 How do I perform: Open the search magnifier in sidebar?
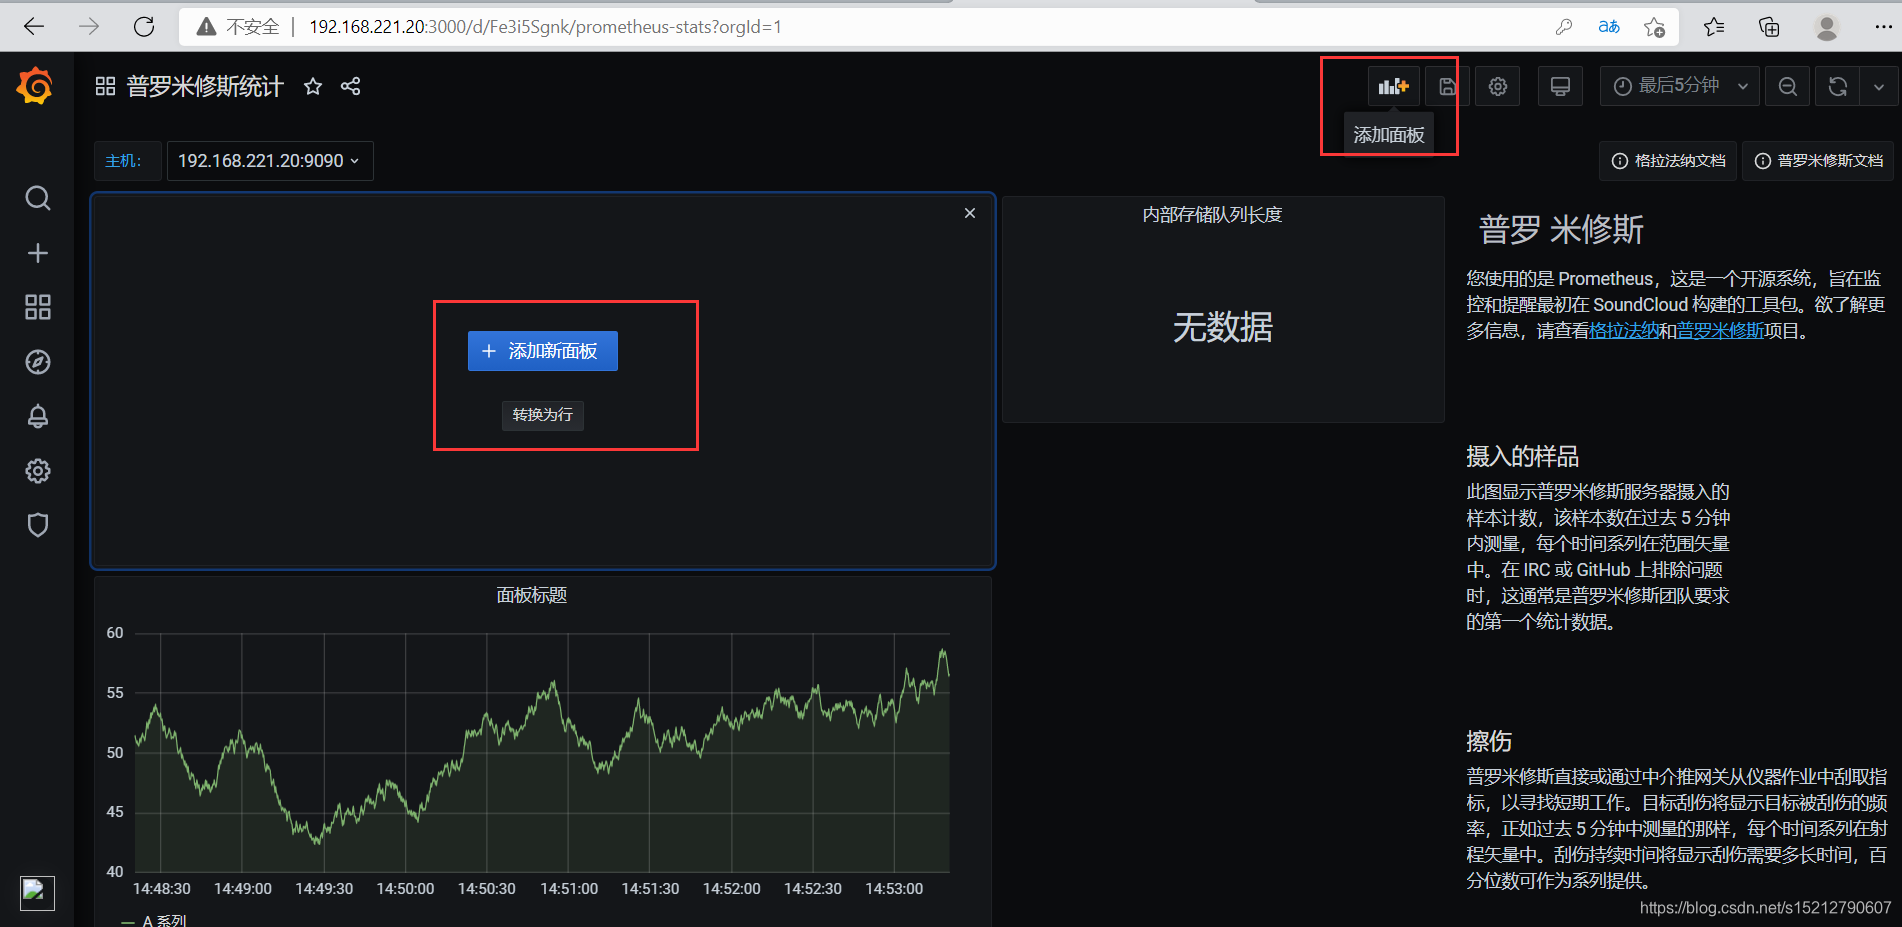[x=37, y=198]
